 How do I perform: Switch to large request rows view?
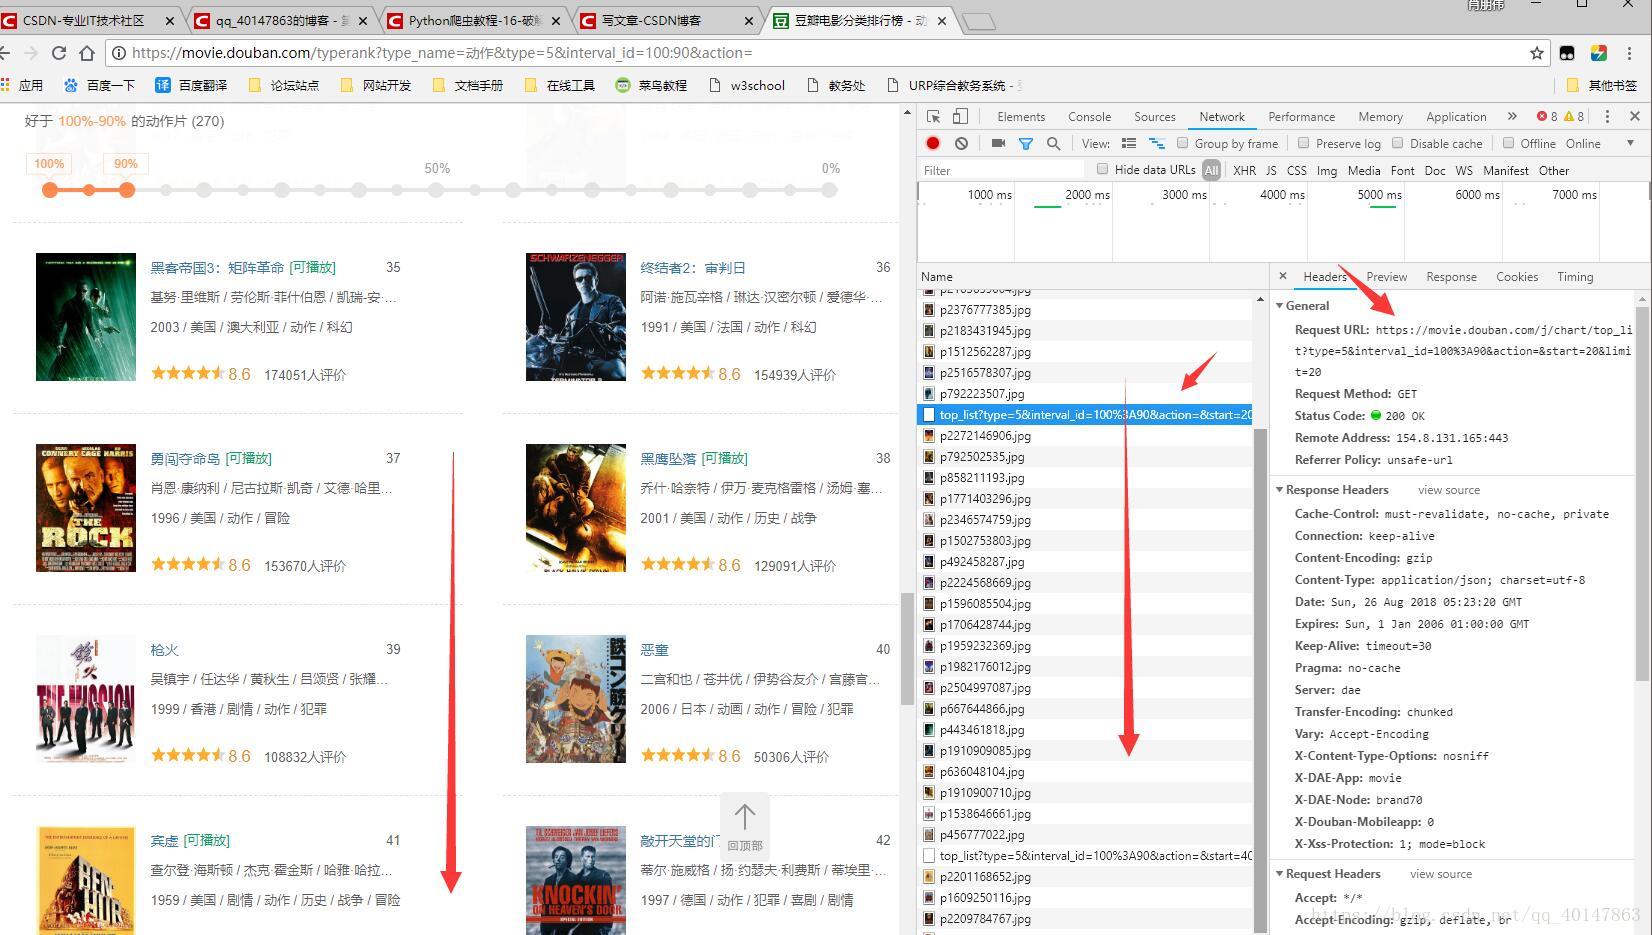tap(1129, 143)
